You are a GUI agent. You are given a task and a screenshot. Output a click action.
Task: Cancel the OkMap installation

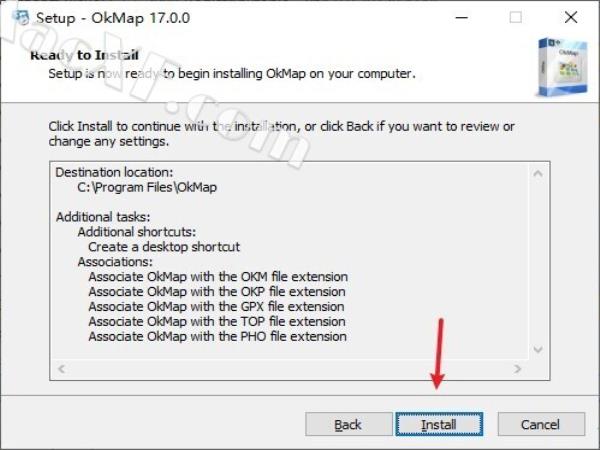pyautogui.click(x=540, y=425)
